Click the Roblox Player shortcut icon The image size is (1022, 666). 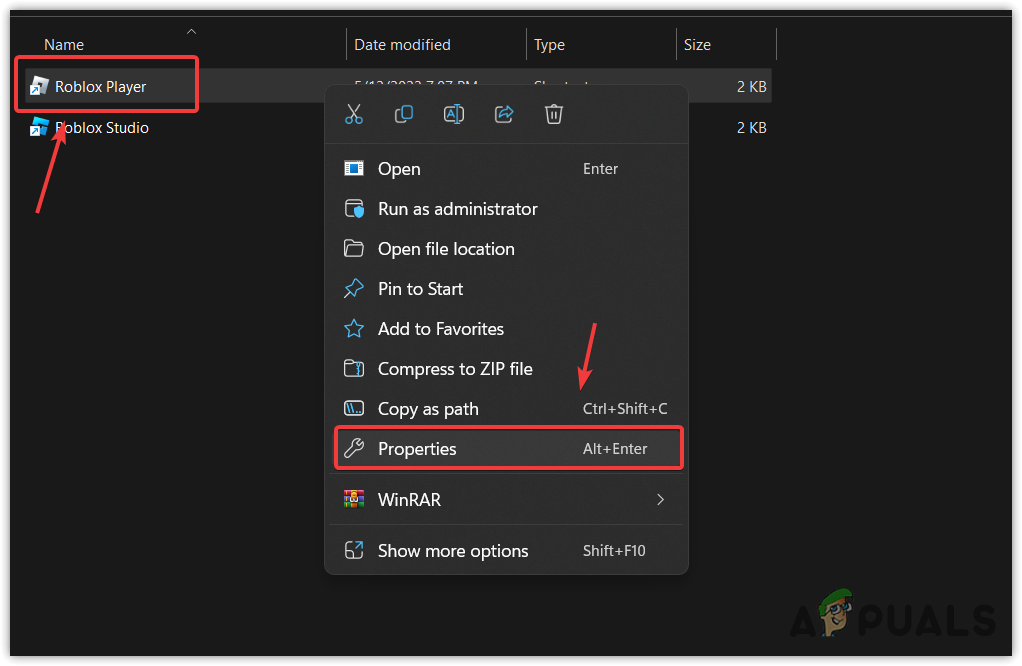click(x=39, y=86)
